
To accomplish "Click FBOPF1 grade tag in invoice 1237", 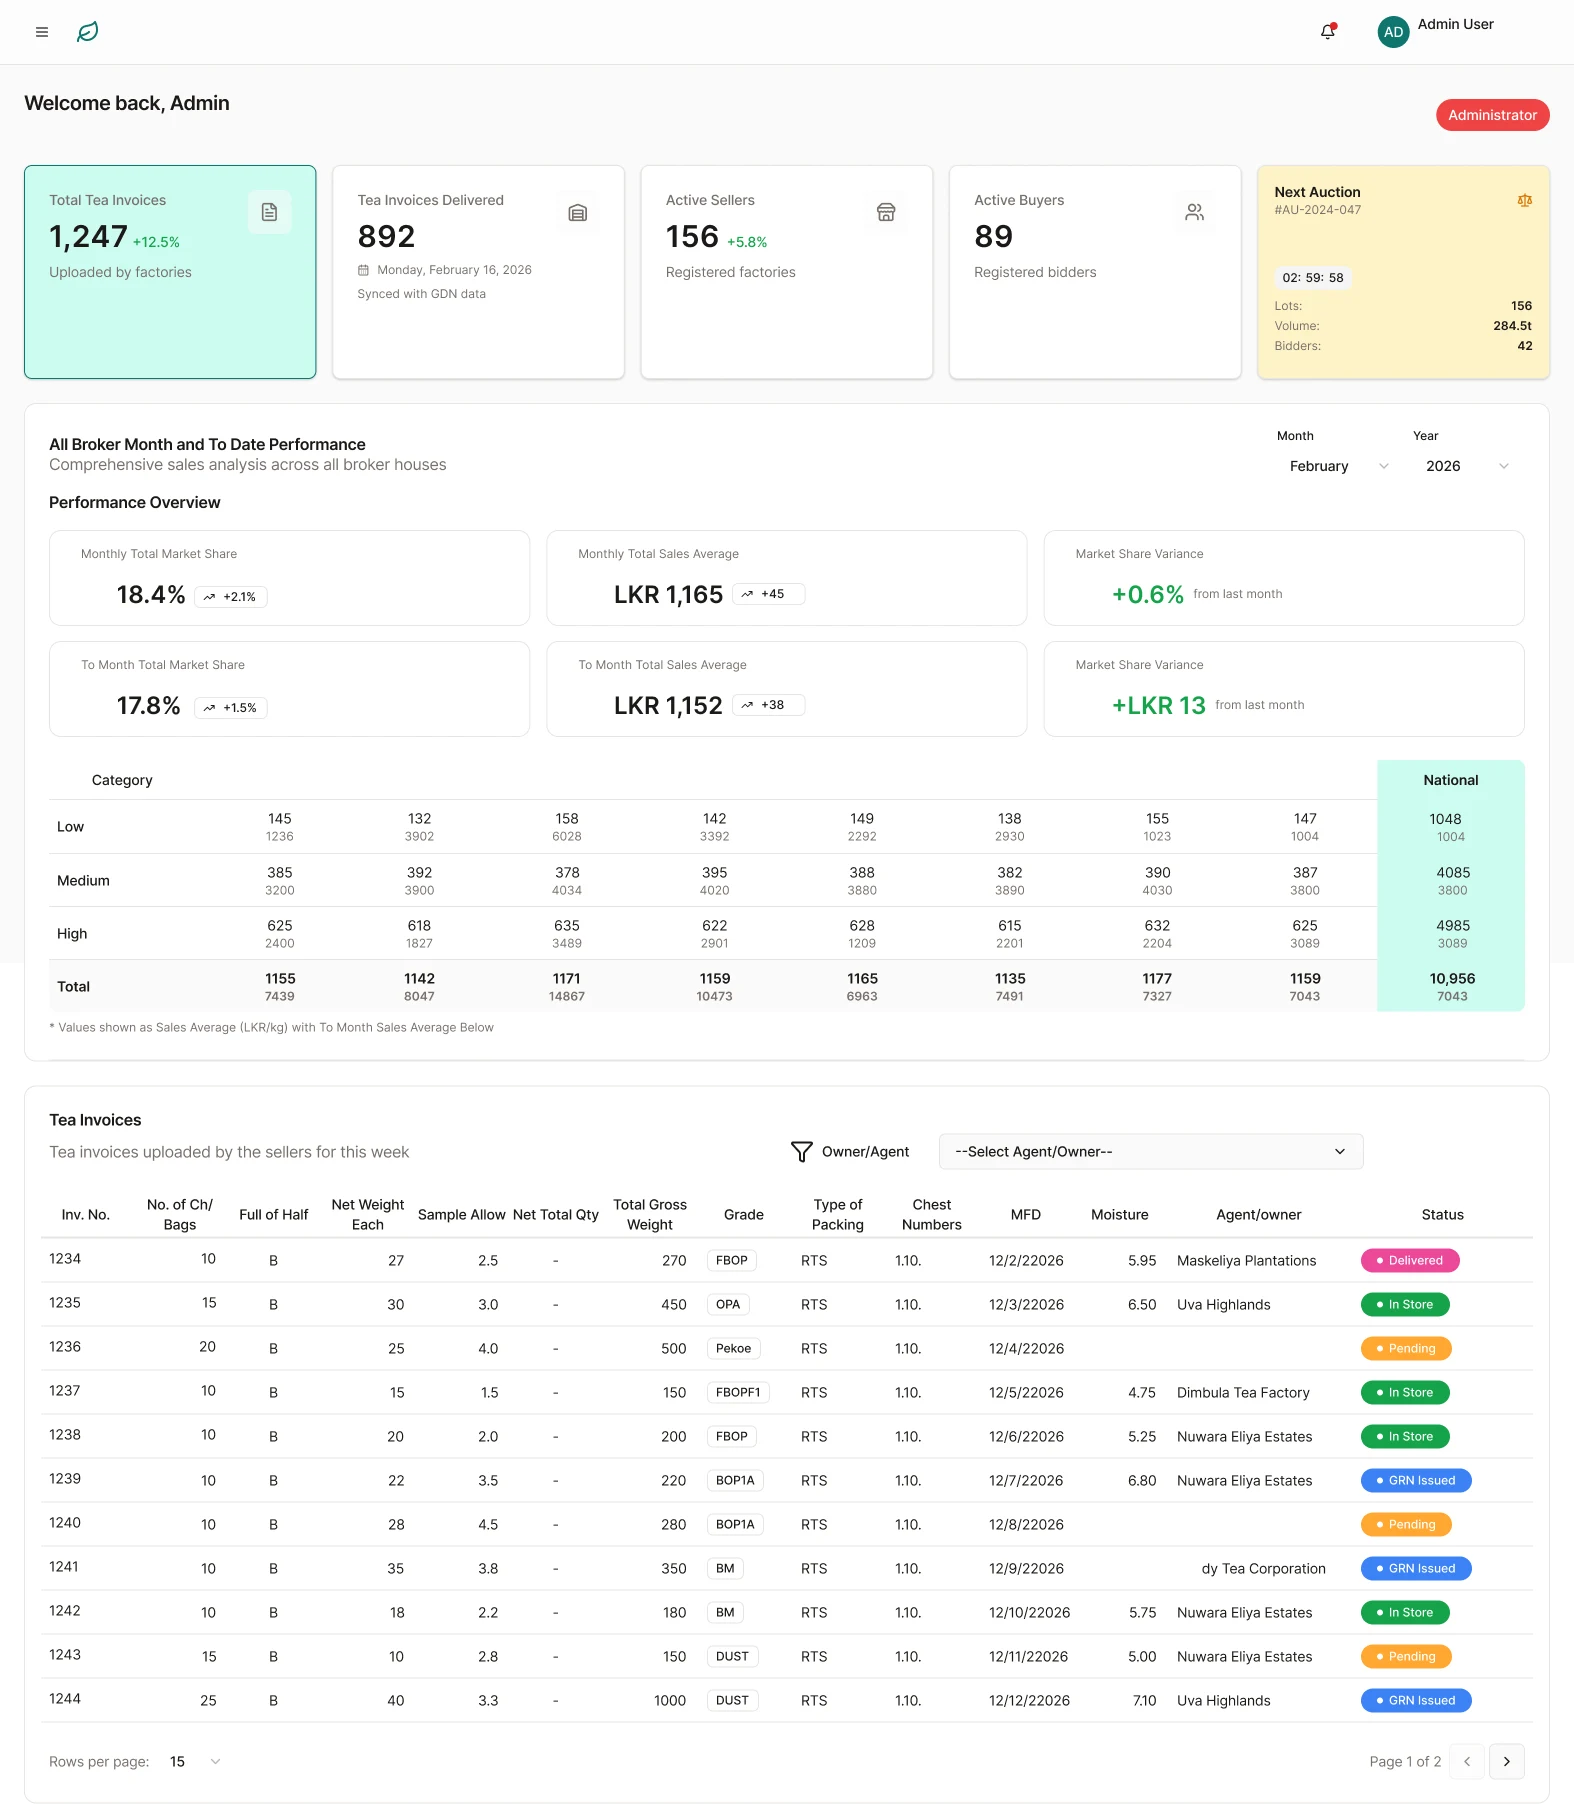I will click(x=738, y=1393).
